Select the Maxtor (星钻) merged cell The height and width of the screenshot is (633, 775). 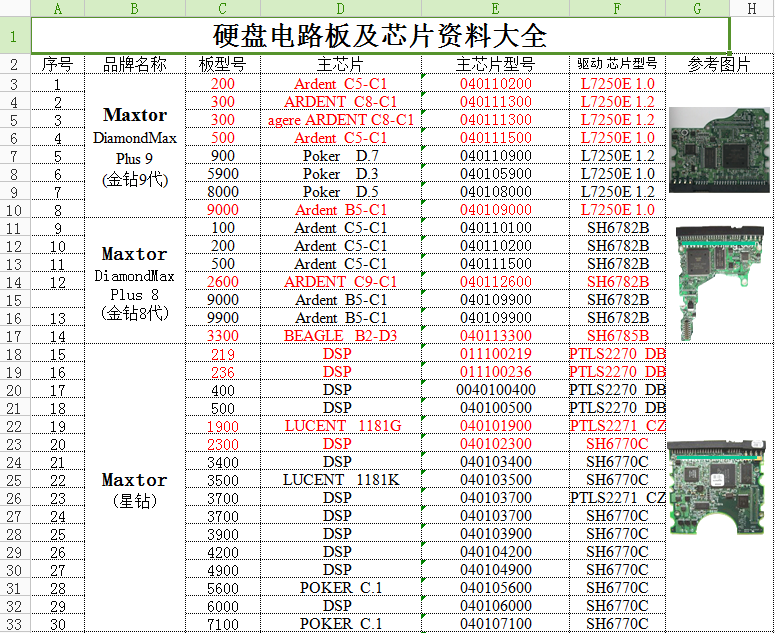[x=135, y=488]
